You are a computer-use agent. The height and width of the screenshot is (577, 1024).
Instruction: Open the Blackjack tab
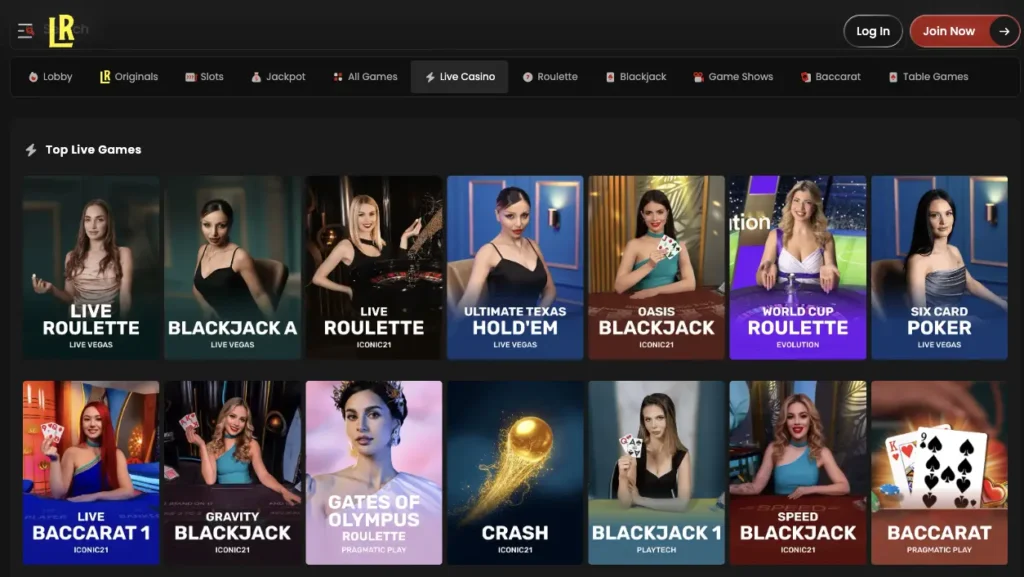(636, 77)
